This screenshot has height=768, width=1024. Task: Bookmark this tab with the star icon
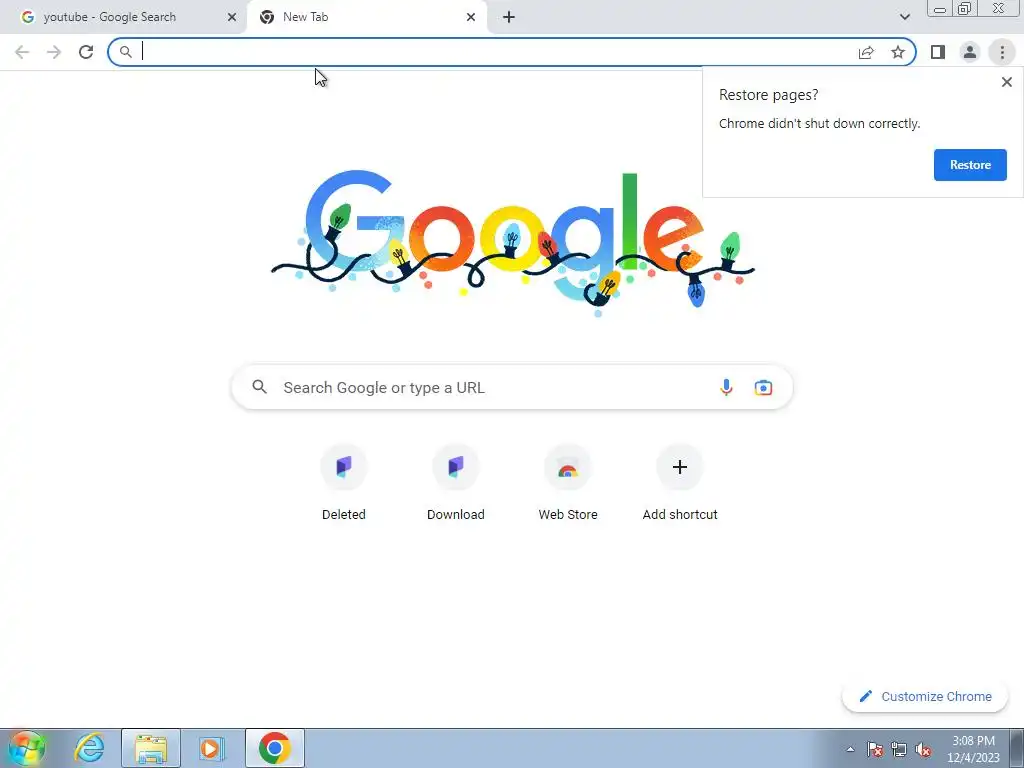(x=898, y=52)
